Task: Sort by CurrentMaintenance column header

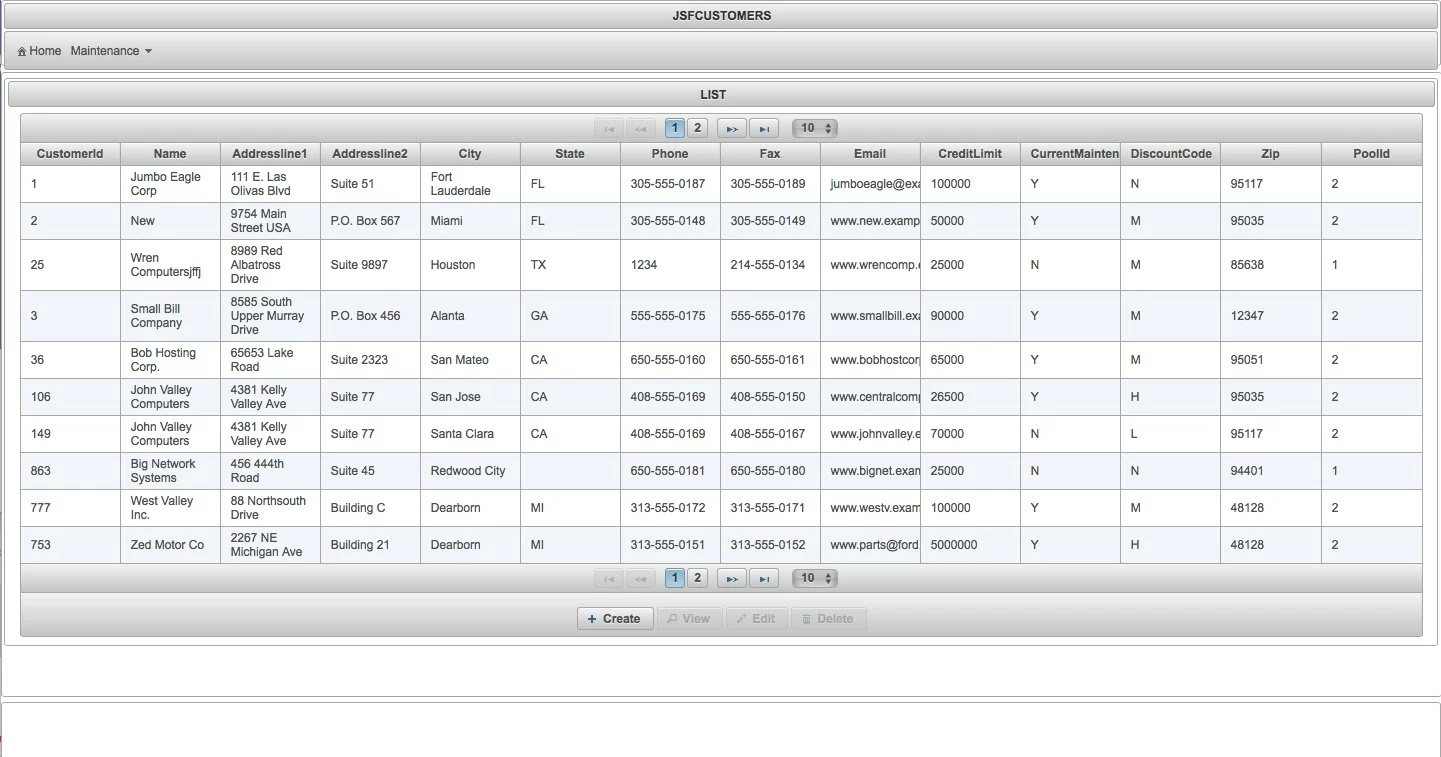Action: point(1070,154)
